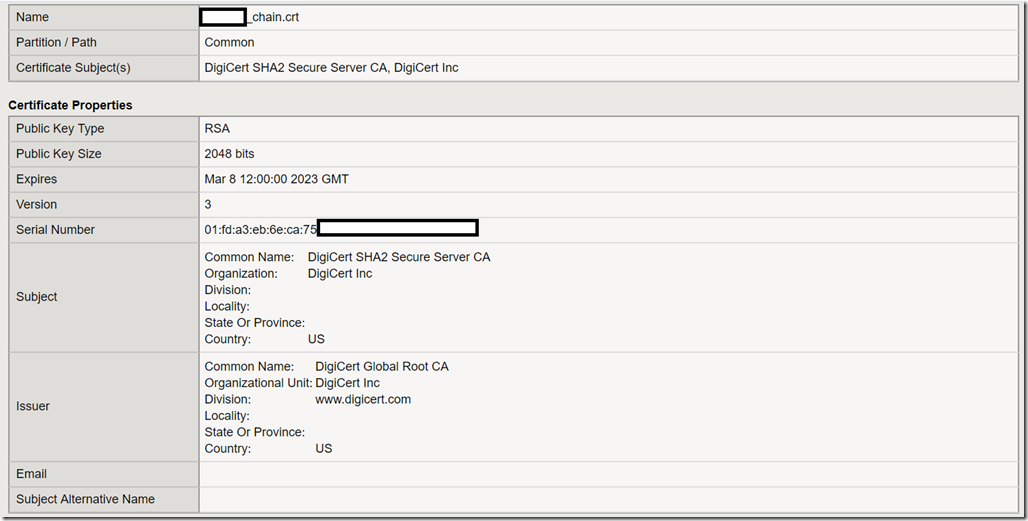Click the "Expires" row label

[37, 180]
